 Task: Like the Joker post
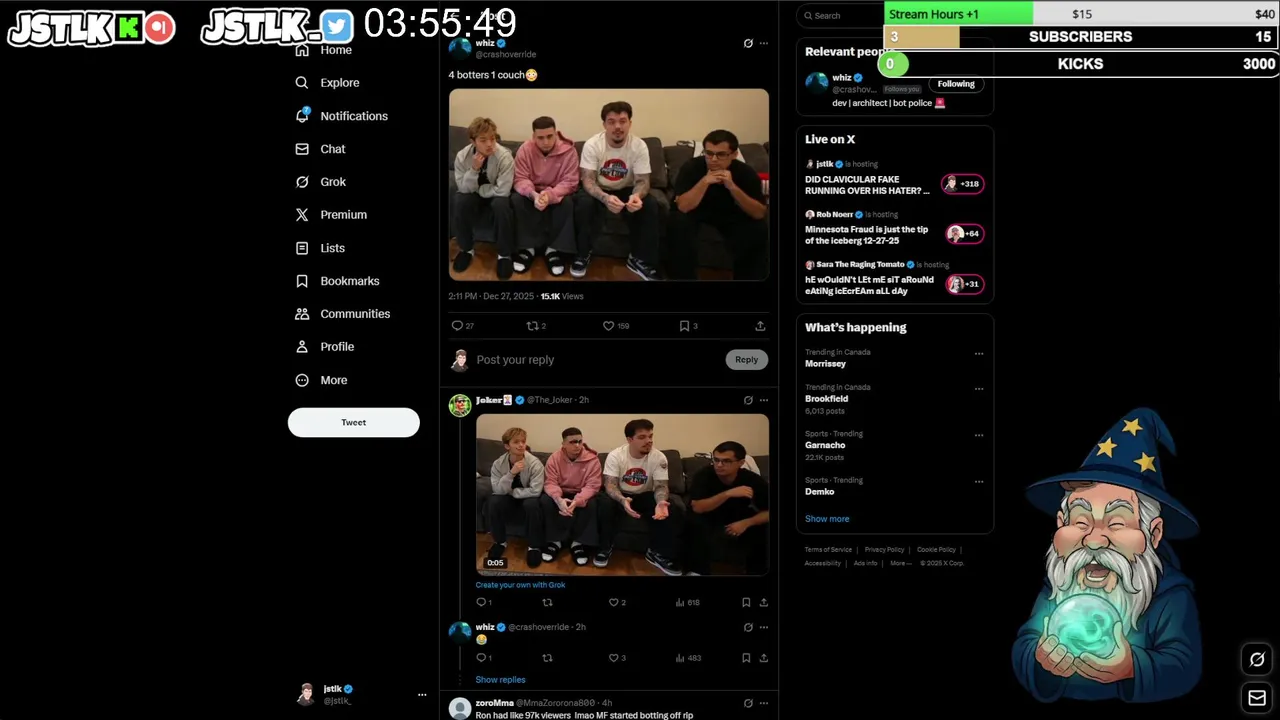coord(613,603)
